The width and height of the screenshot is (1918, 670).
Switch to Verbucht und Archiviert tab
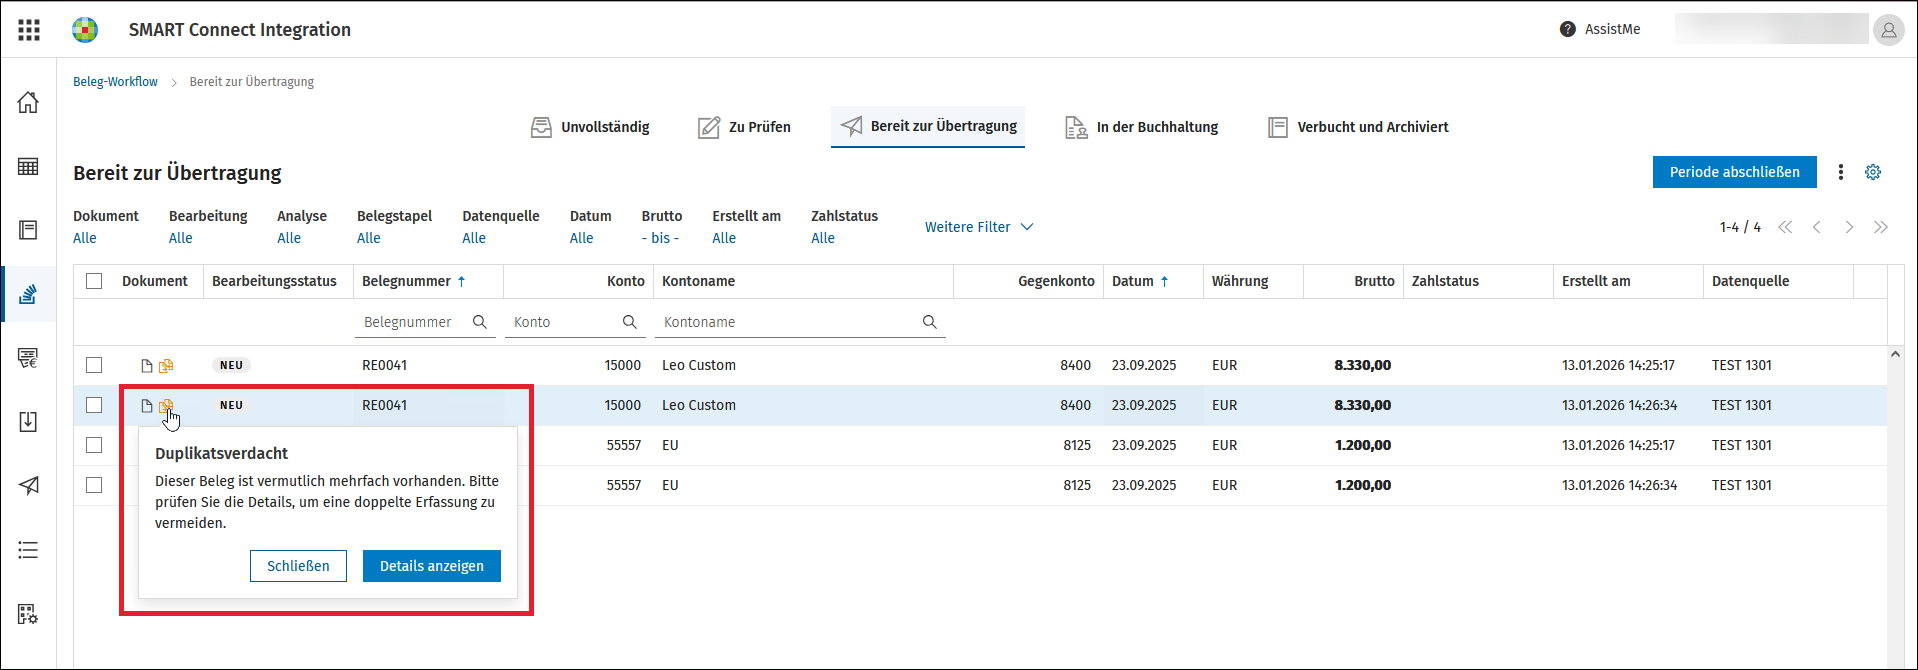[x=1358, y=127]
